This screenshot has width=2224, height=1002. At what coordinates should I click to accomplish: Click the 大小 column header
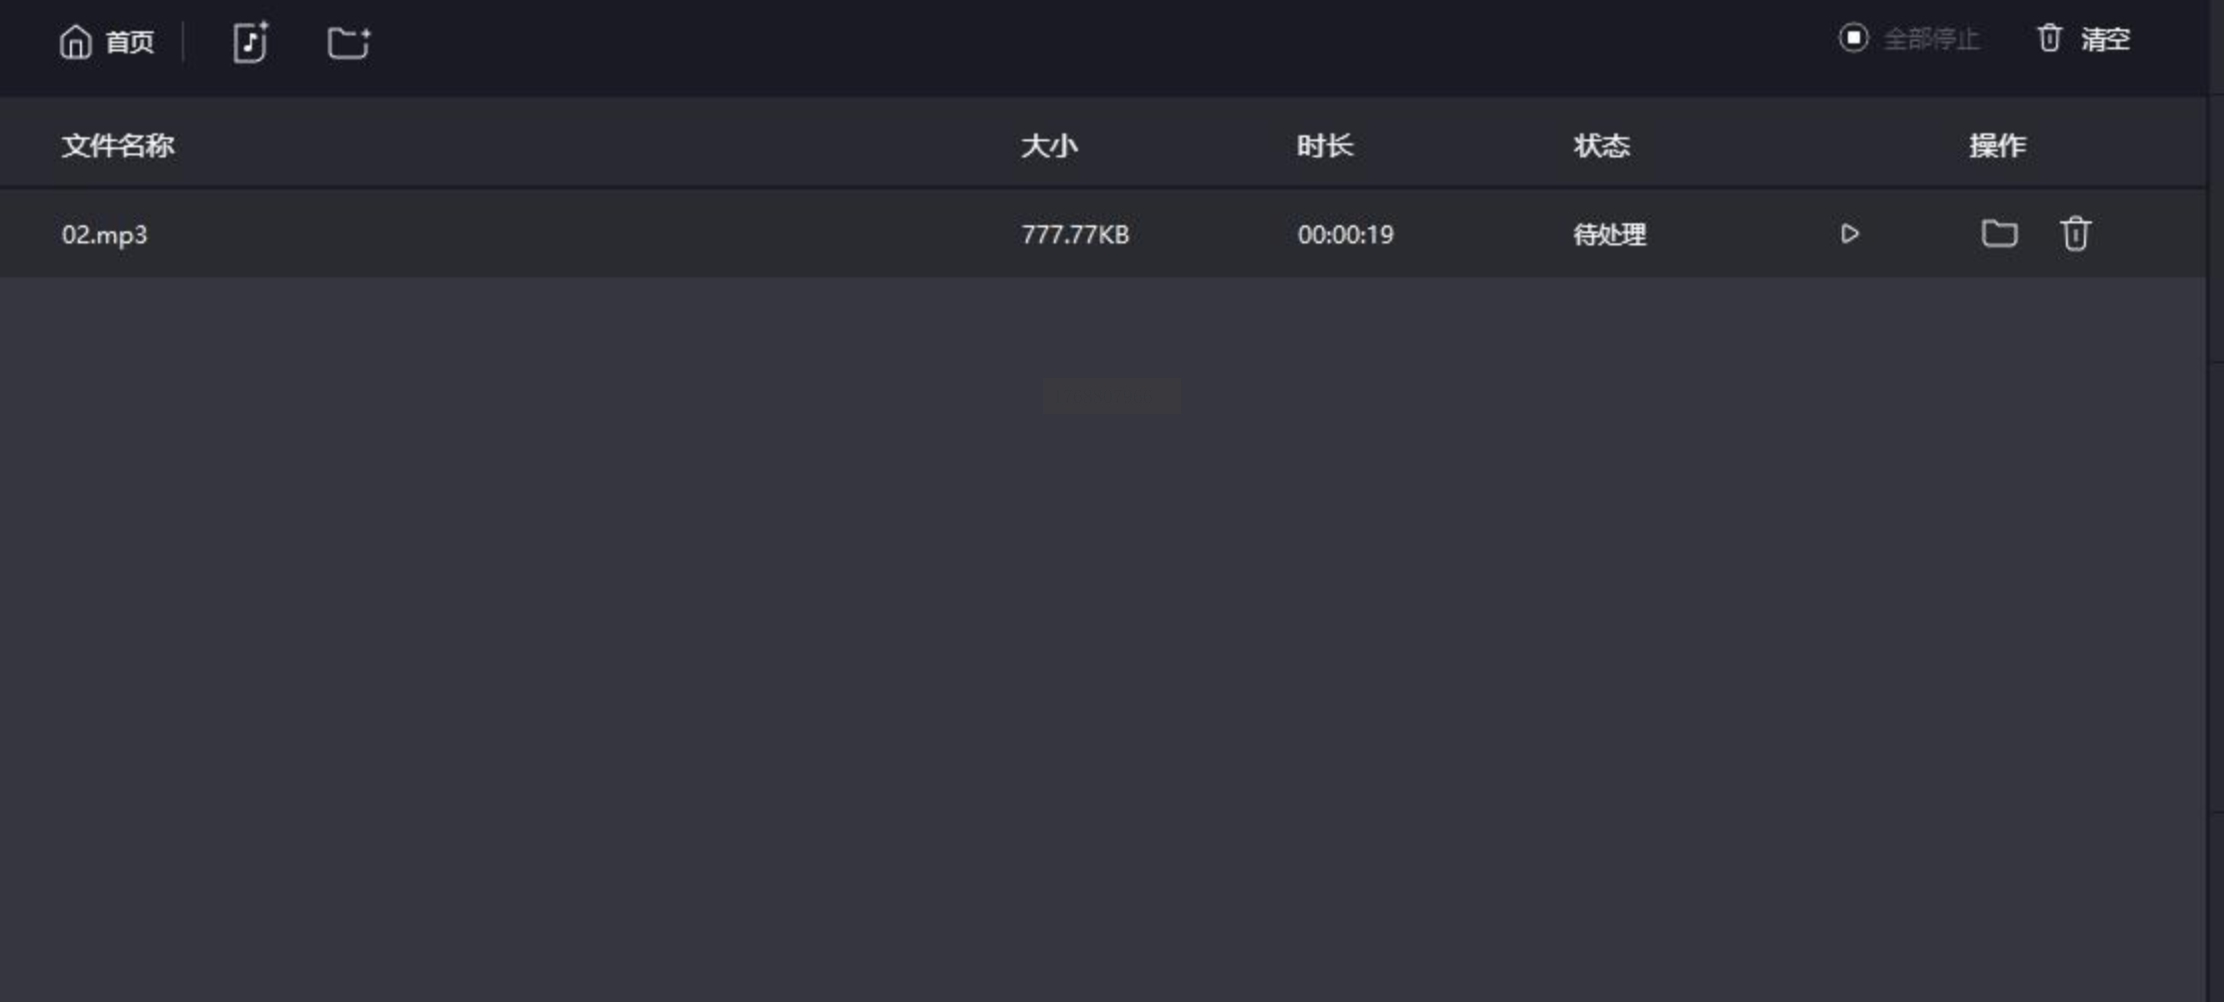pos(1049,146)
